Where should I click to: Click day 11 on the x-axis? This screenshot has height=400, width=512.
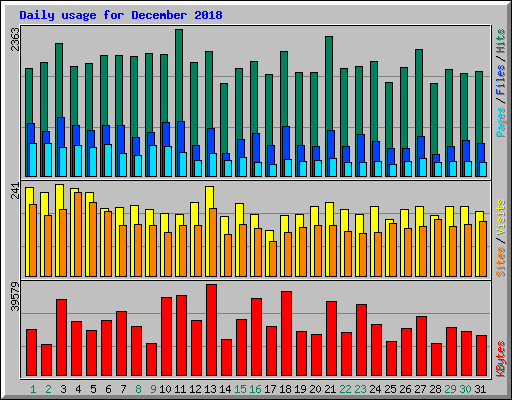click(180, 389)
